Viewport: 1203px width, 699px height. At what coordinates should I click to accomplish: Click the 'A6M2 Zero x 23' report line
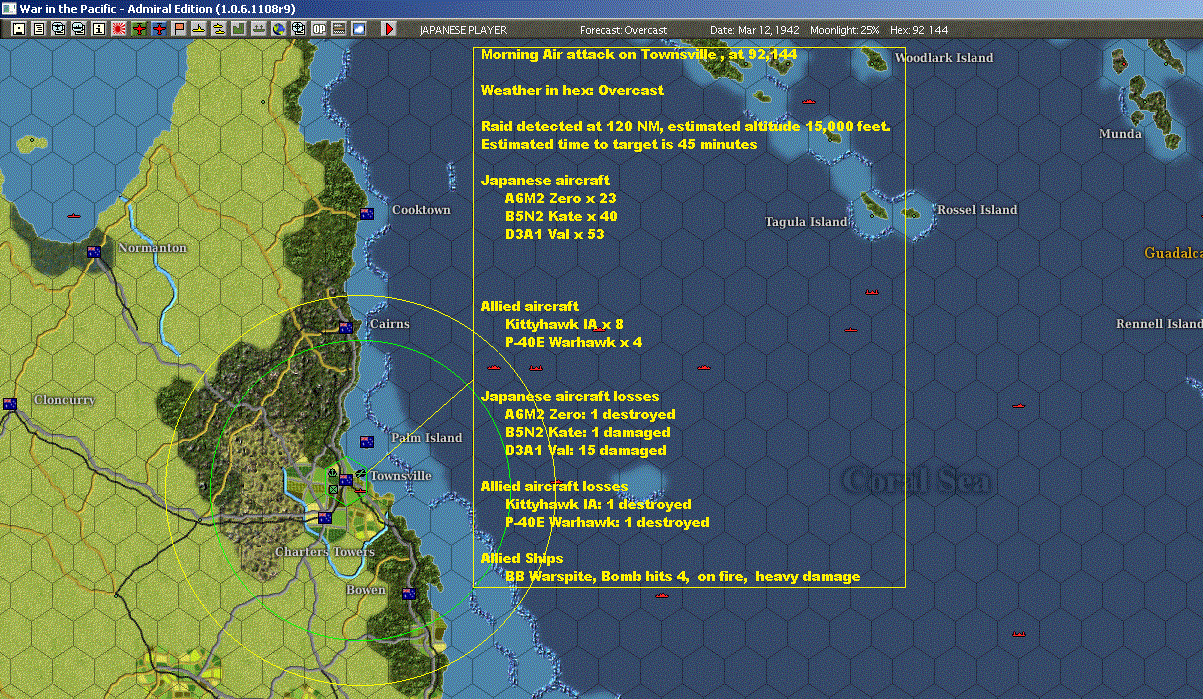(560, 198)
